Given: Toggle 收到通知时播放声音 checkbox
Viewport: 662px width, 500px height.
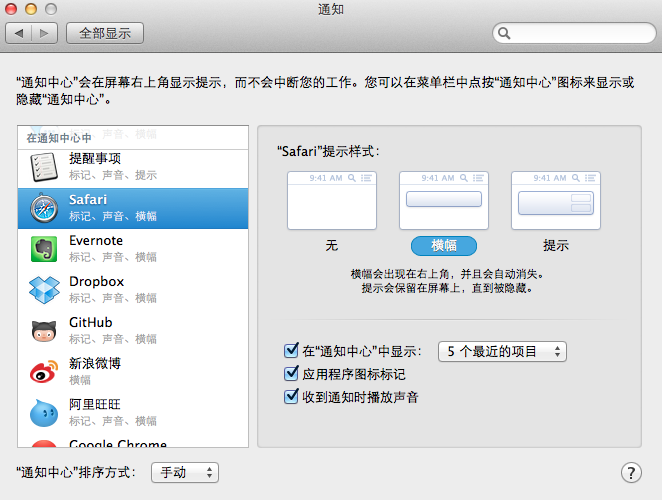Looking at the screenshot, I should click(x=291, y=397).
